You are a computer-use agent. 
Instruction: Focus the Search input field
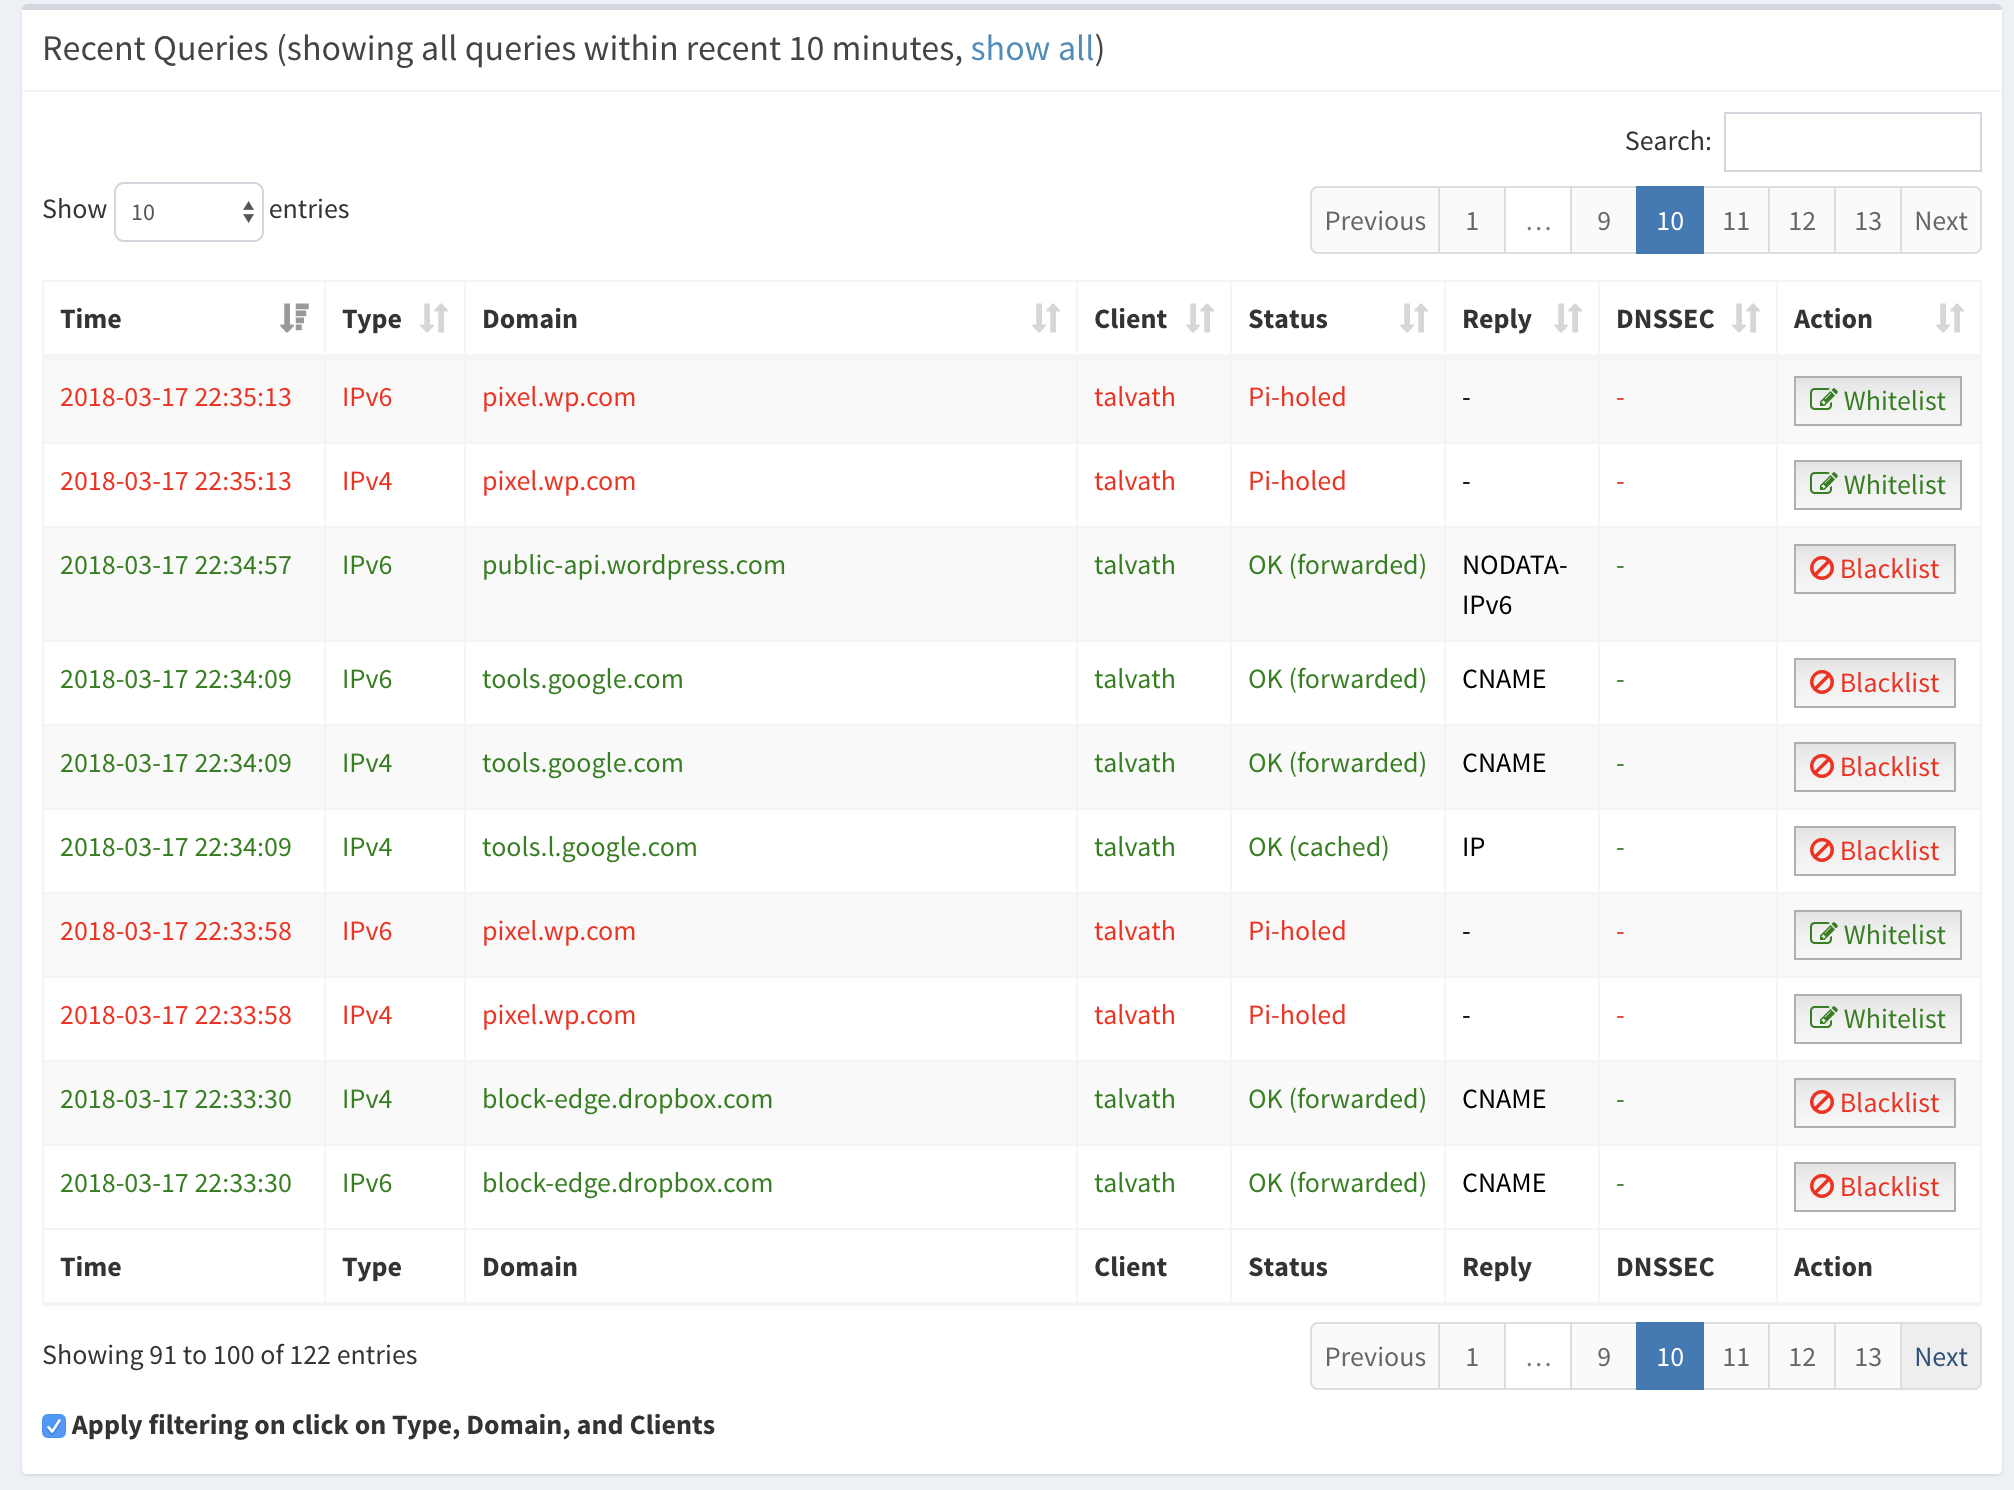1852,142
